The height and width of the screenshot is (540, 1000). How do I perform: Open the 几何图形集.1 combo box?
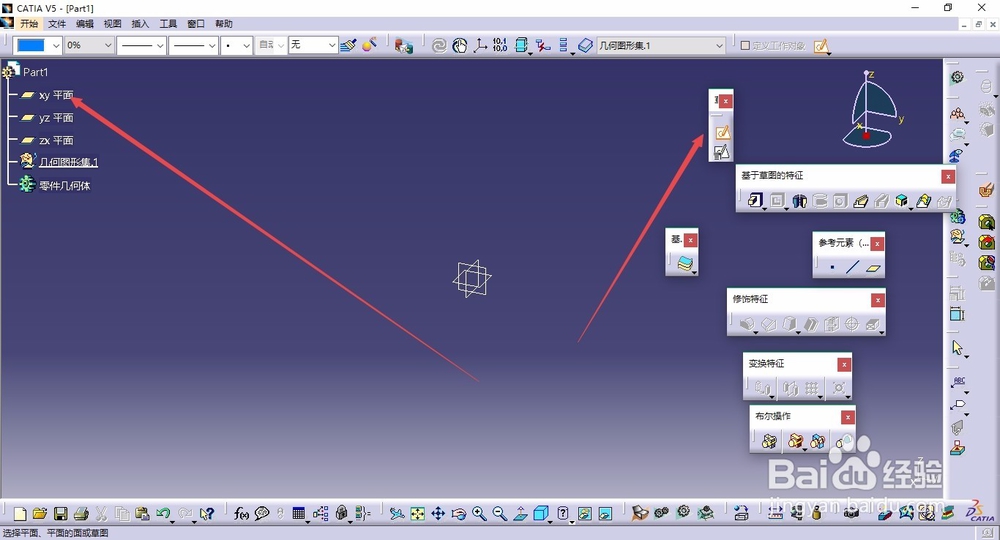(x=661, y=45)
